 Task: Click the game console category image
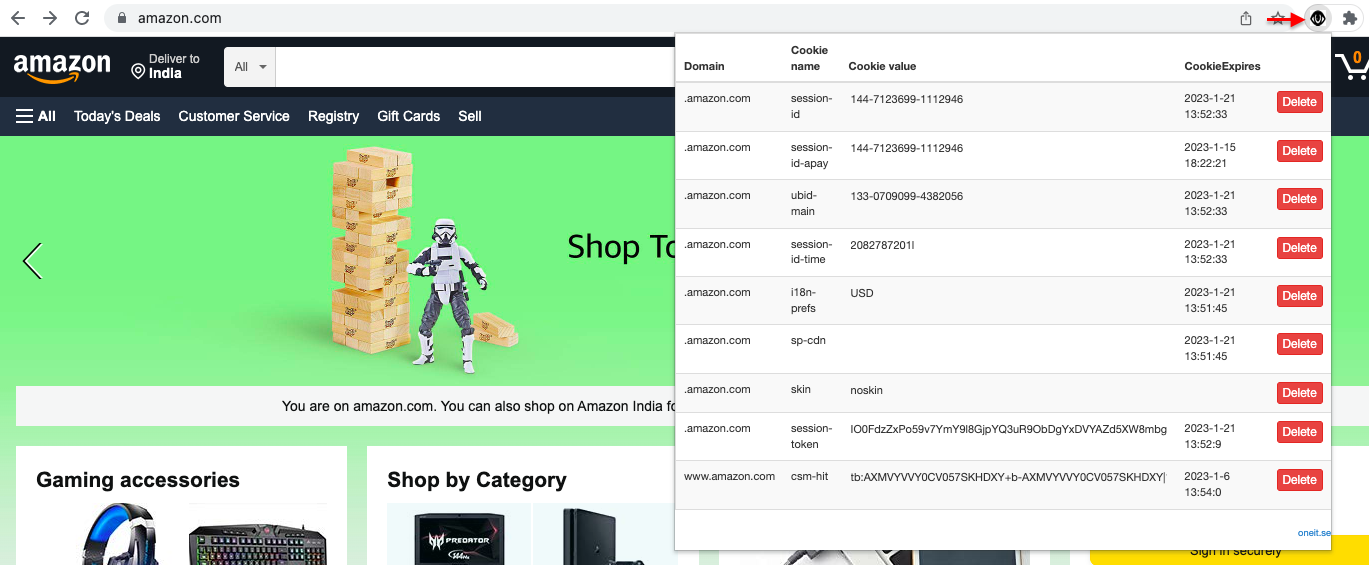(x=604, y=534)
